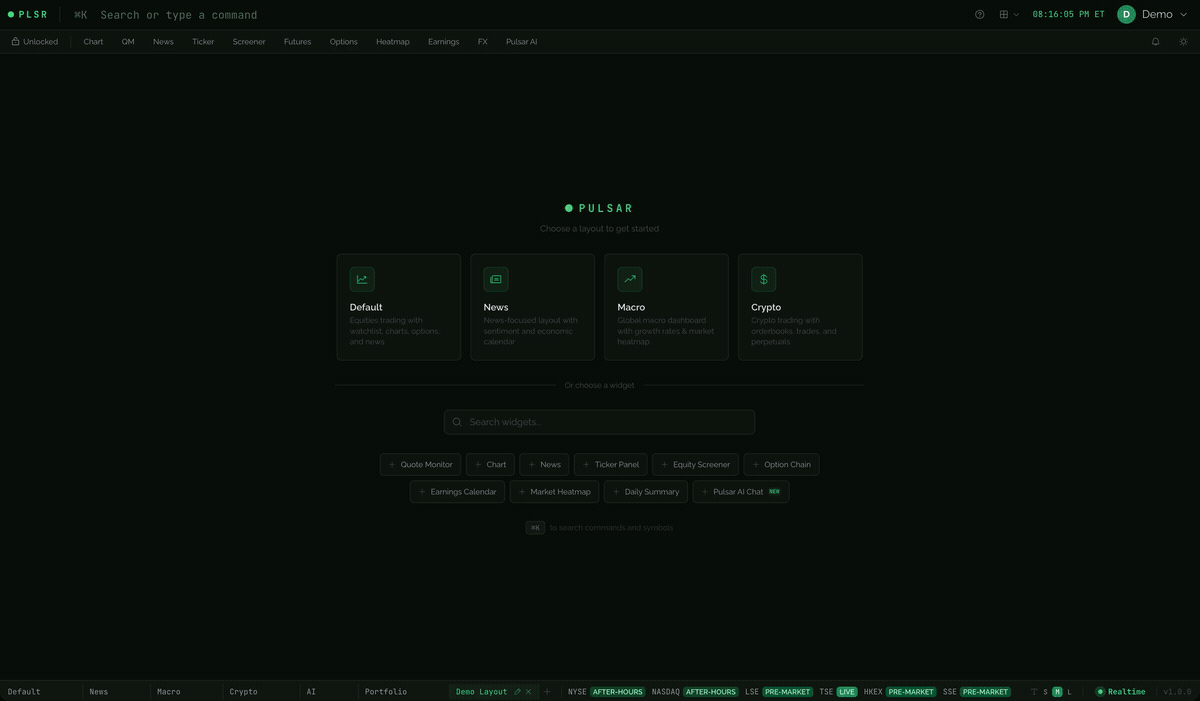Open the Screener menu item
This screenshot has width=1200, height=701.
(249, 42)
